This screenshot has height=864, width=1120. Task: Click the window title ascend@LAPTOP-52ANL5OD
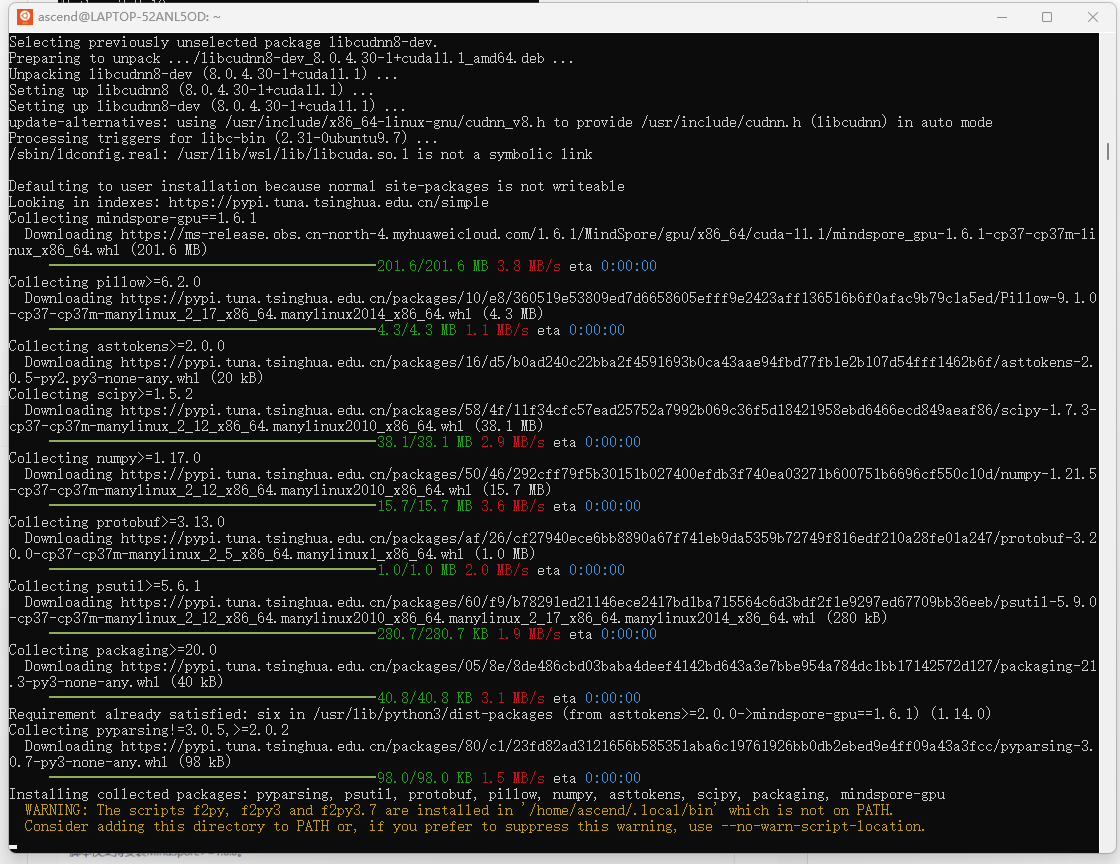[129, 16]
